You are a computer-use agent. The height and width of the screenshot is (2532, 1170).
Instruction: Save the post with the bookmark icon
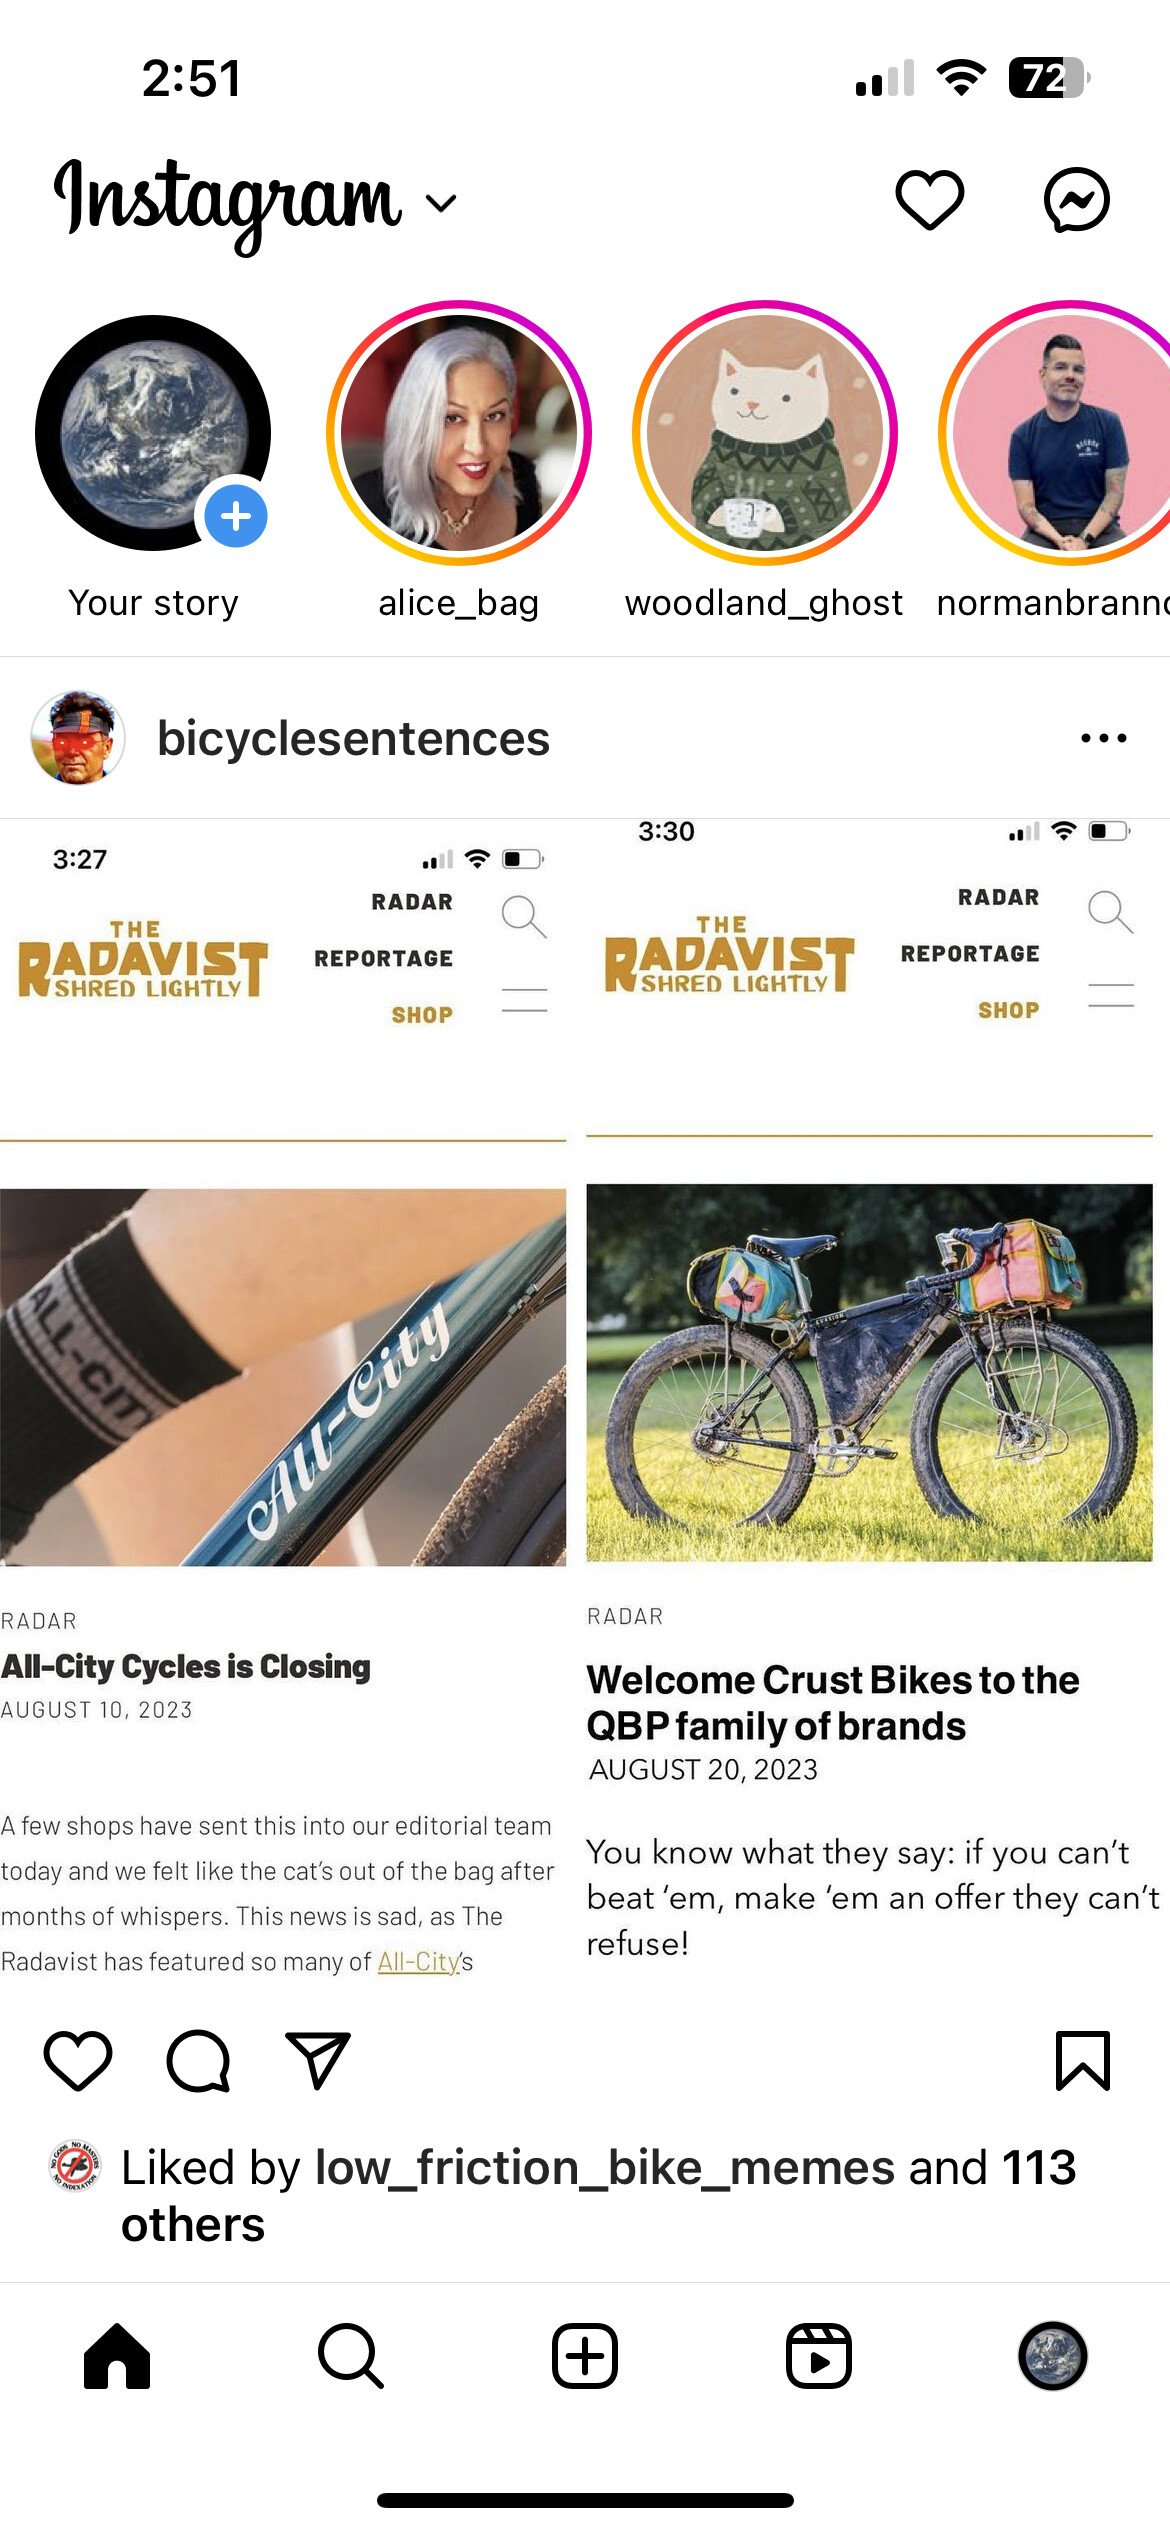coord(1083,2060)
